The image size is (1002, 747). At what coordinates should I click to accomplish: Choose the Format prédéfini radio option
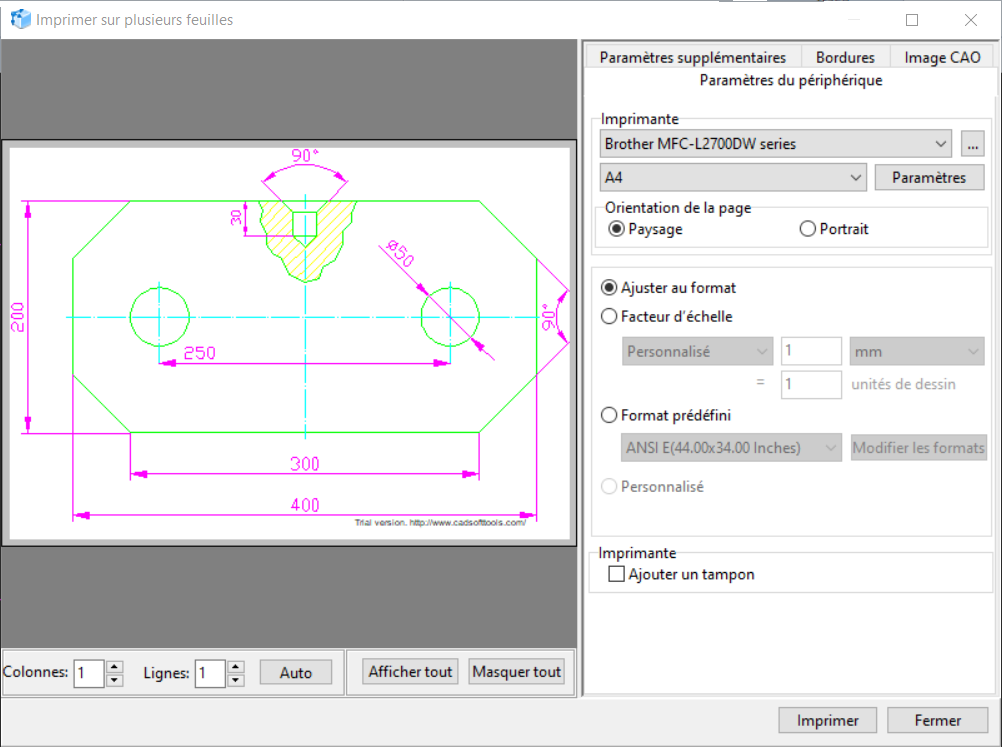609,414
